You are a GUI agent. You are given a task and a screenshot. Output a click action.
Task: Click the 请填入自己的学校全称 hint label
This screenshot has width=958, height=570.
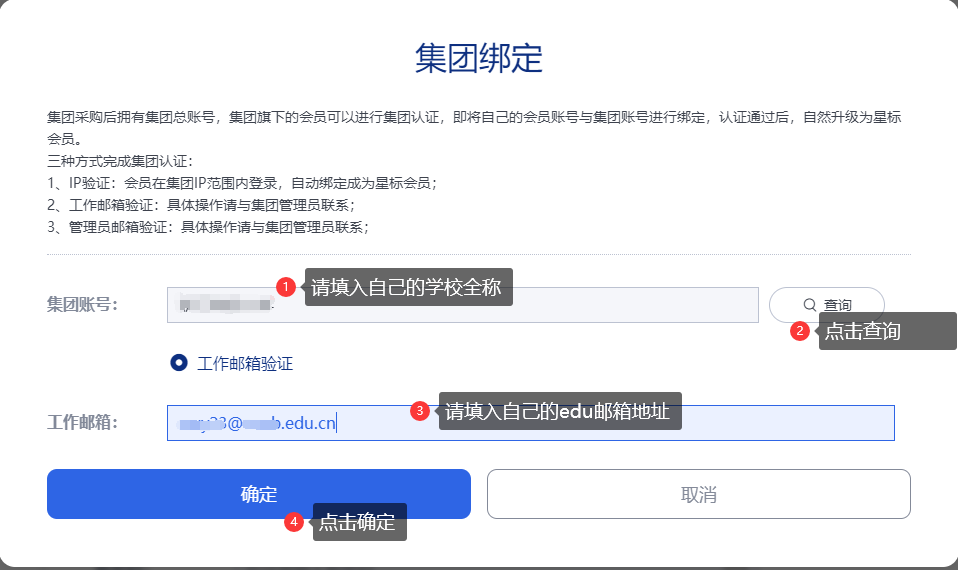(408, 287)
